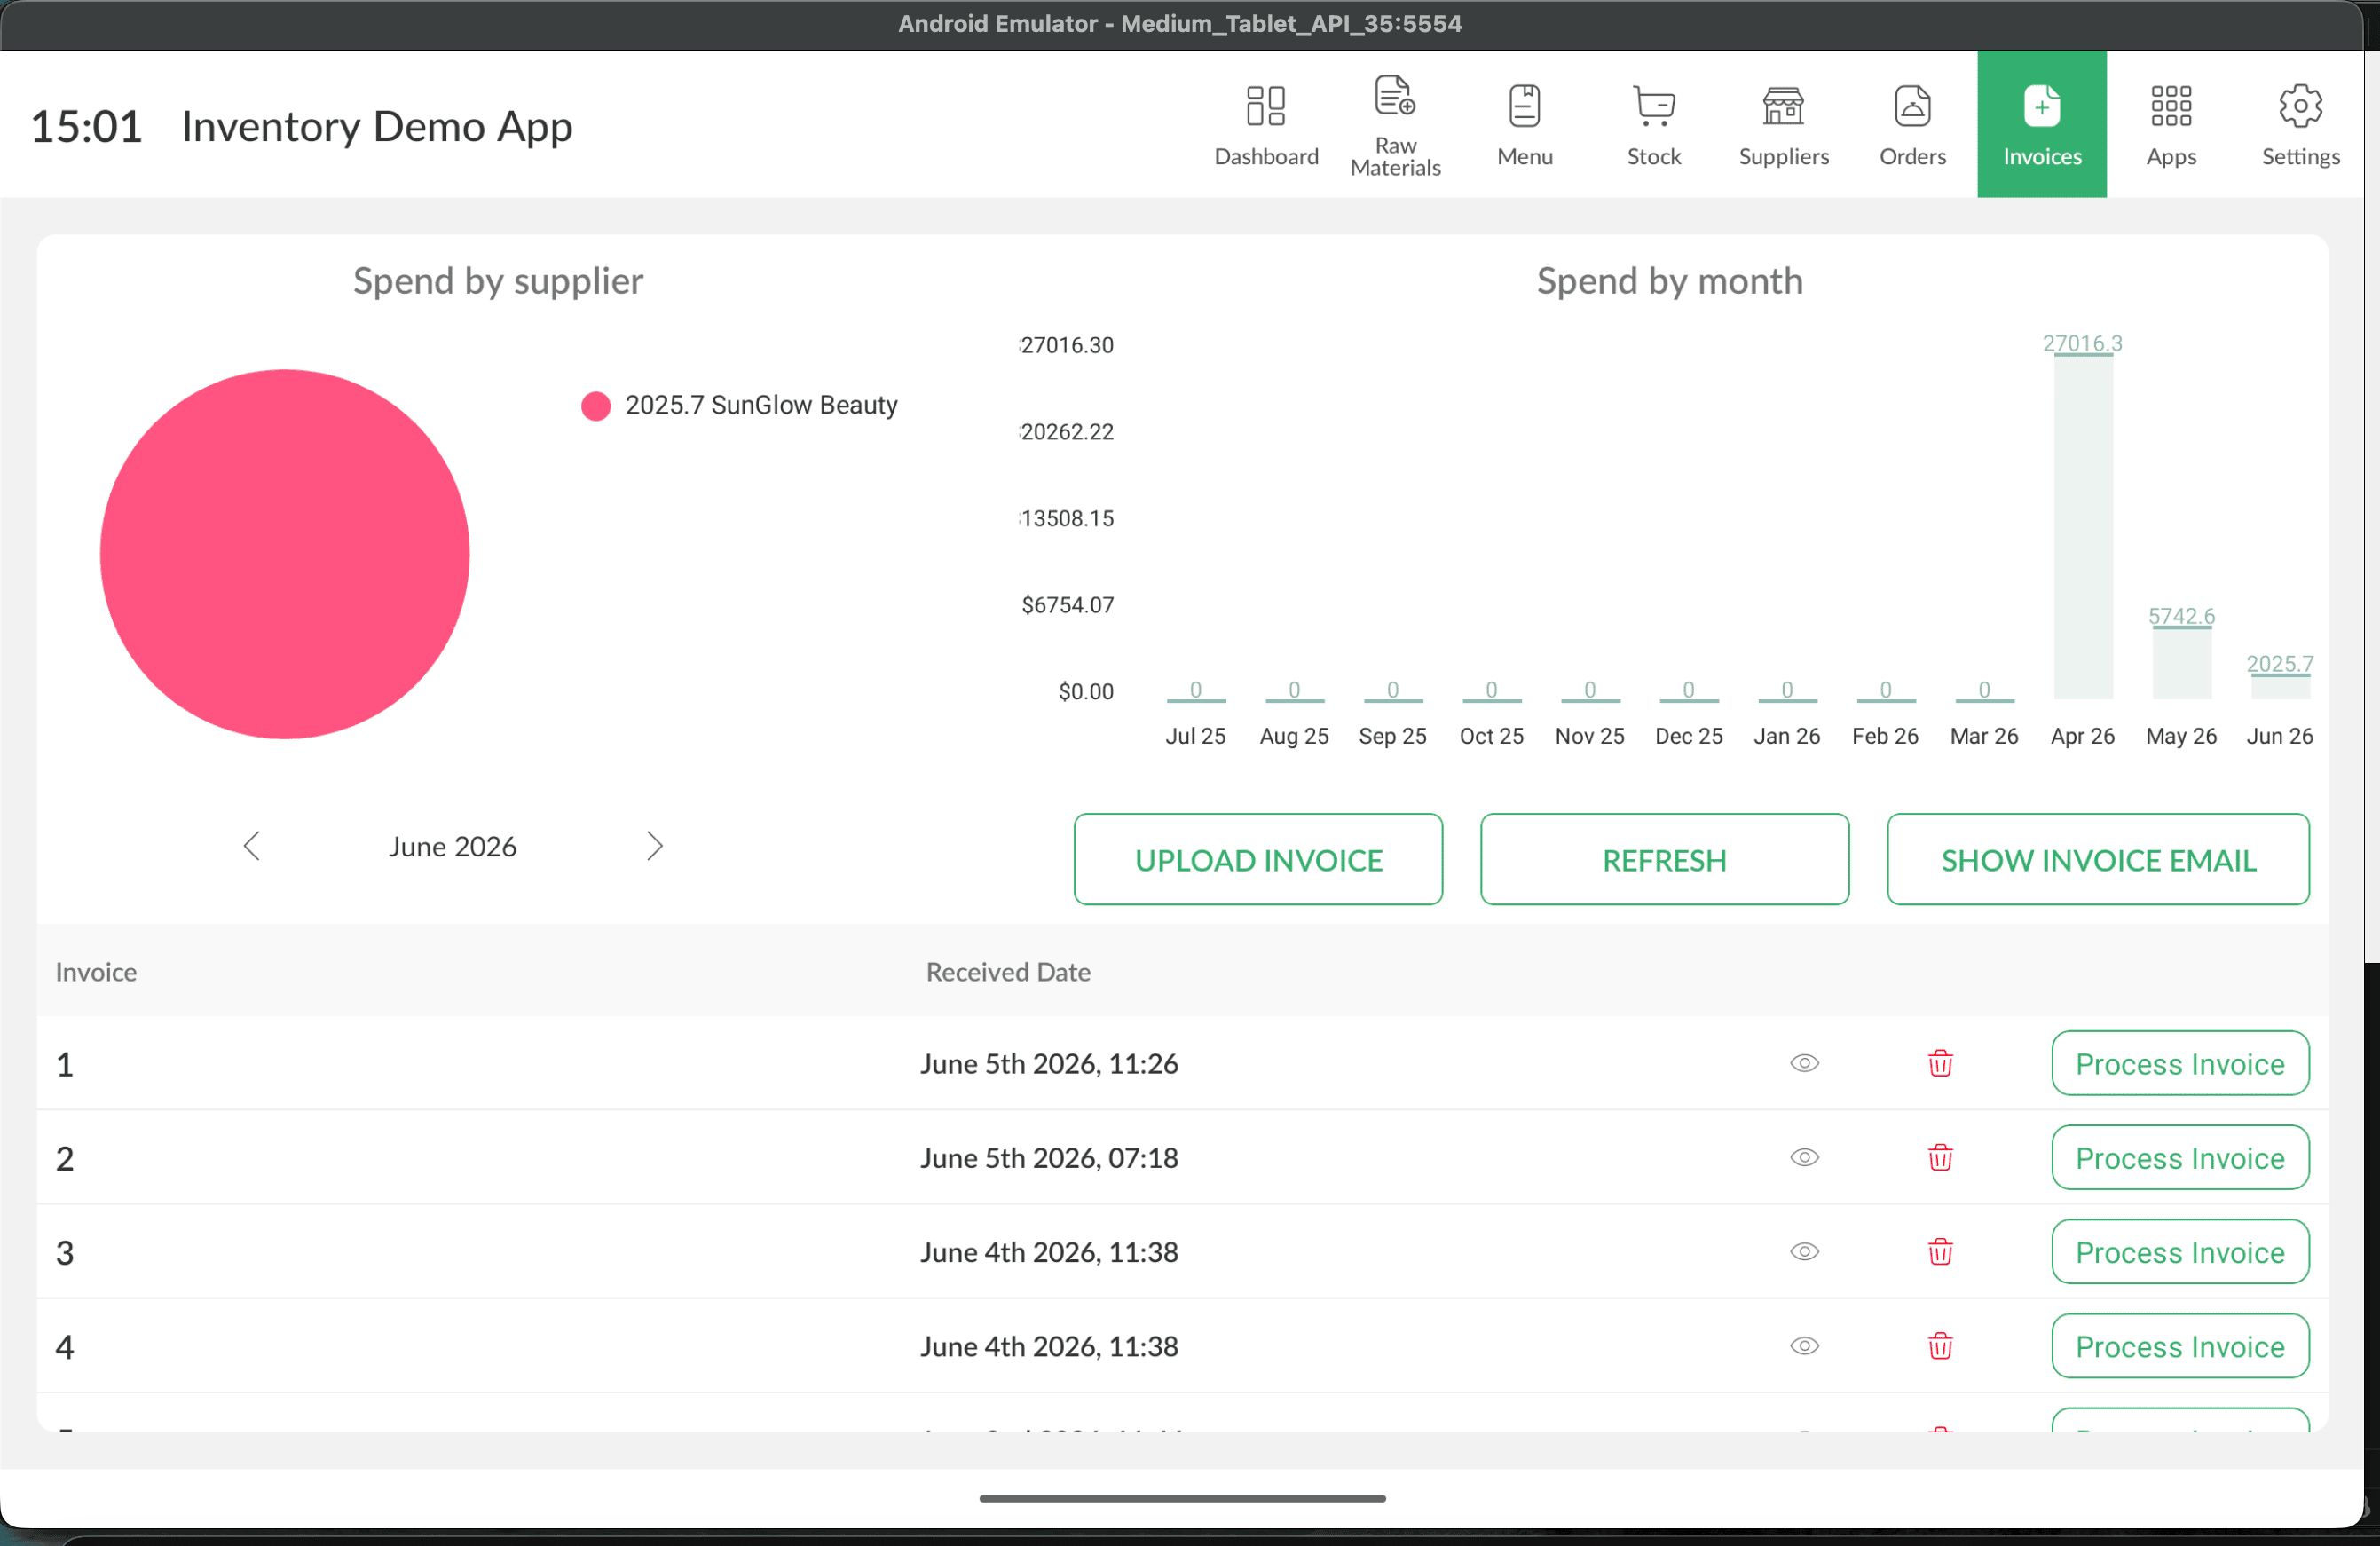Process Invoice for row 1

(2180, 1063)
